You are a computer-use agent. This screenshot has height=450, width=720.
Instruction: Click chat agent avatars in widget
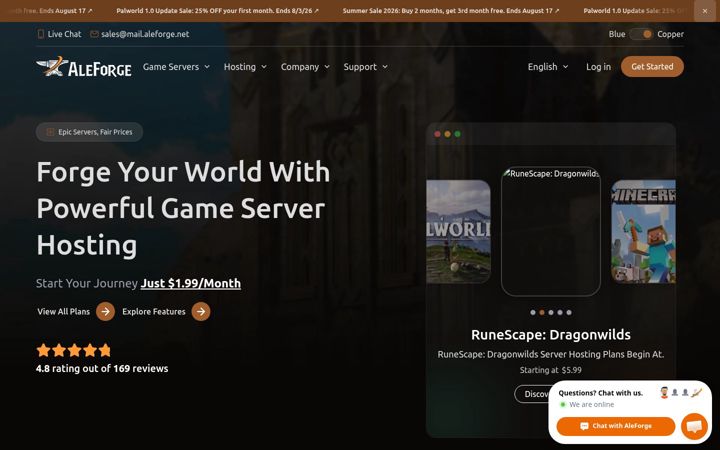tap(681, 393)
